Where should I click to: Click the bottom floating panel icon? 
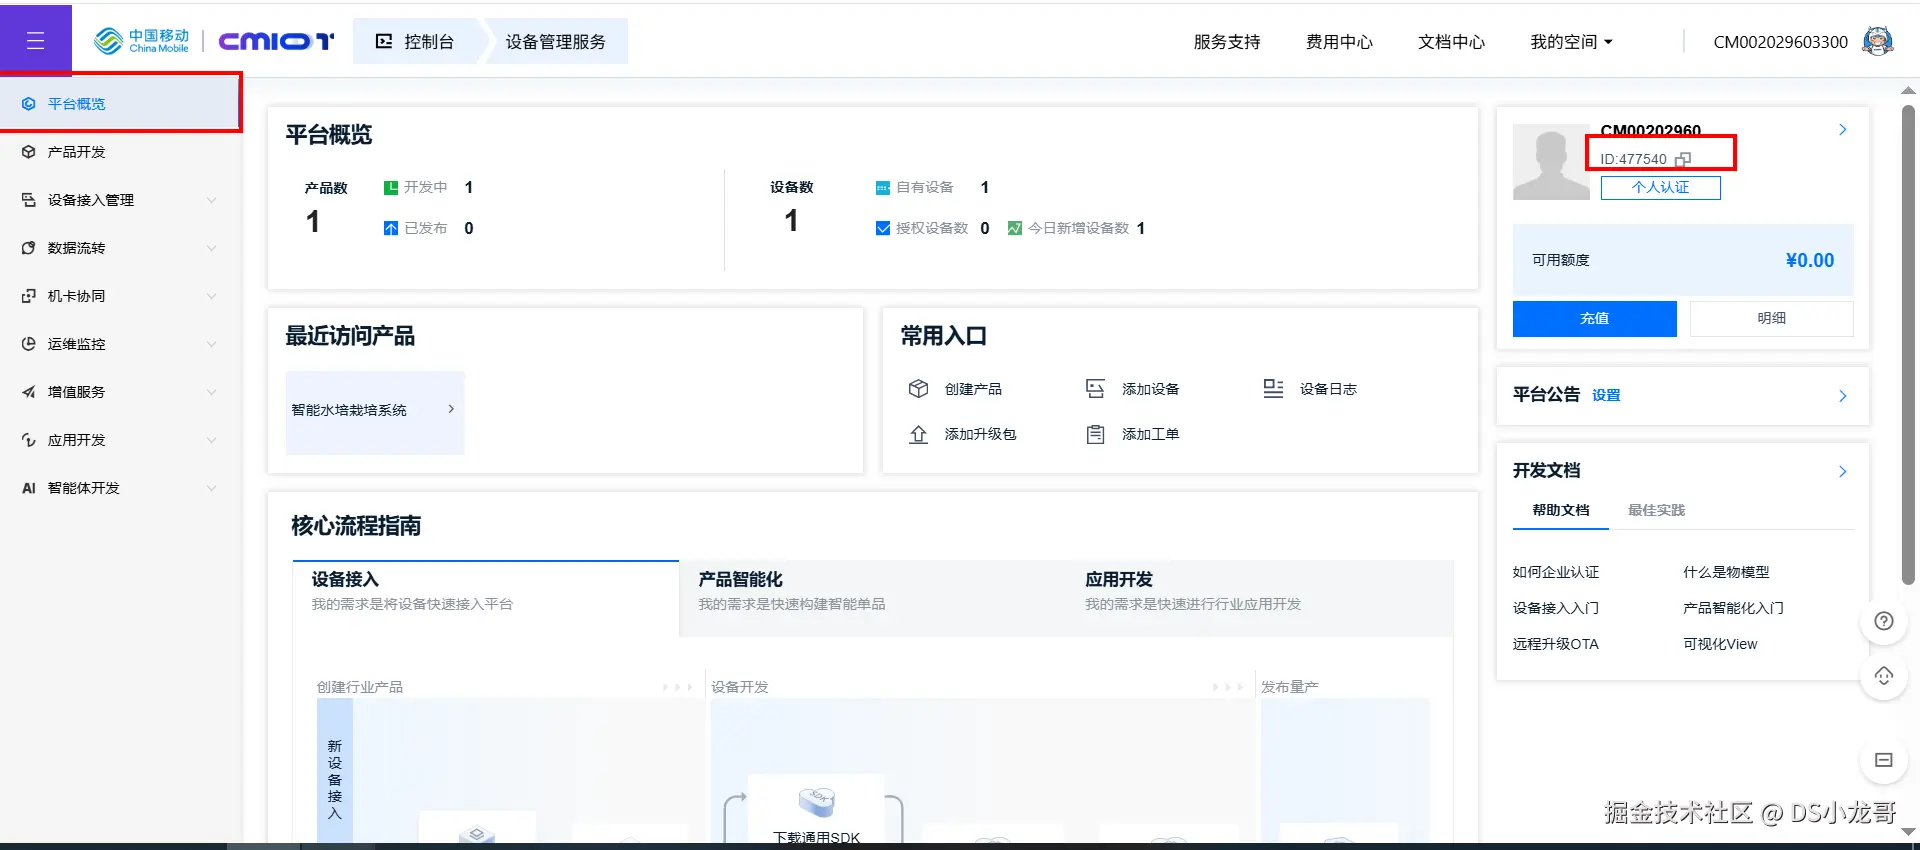(x=1884, y=760)
